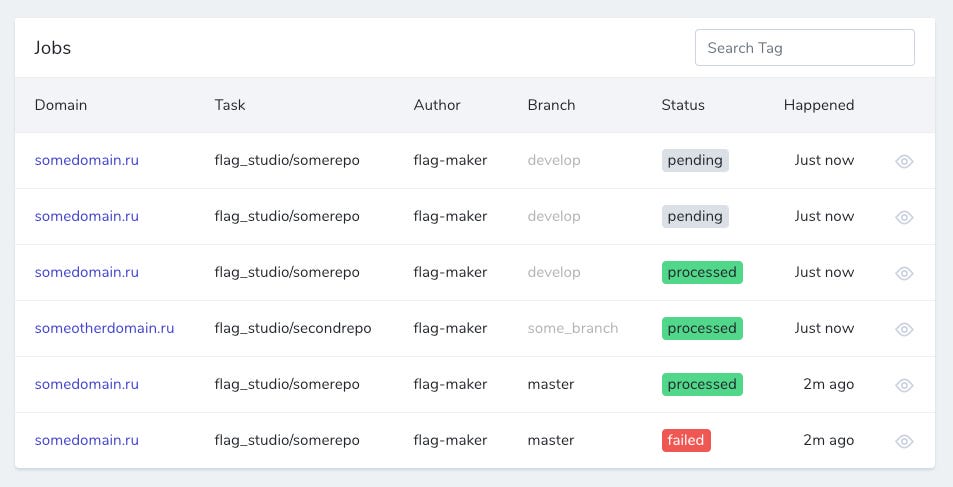This screenshot has width=953, height=487.
Task: Click eye icon for someotherdomain.ru job
Action: (x=904, y=329)
